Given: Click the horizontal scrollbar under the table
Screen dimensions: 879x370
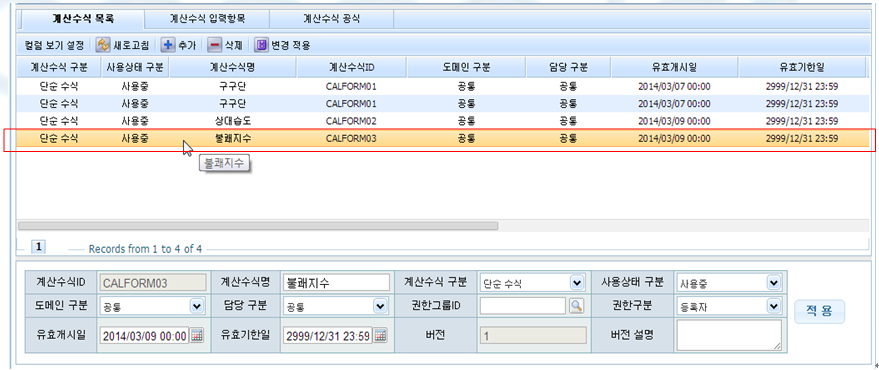Looking at the screenshot, I should tap(258, 225).
